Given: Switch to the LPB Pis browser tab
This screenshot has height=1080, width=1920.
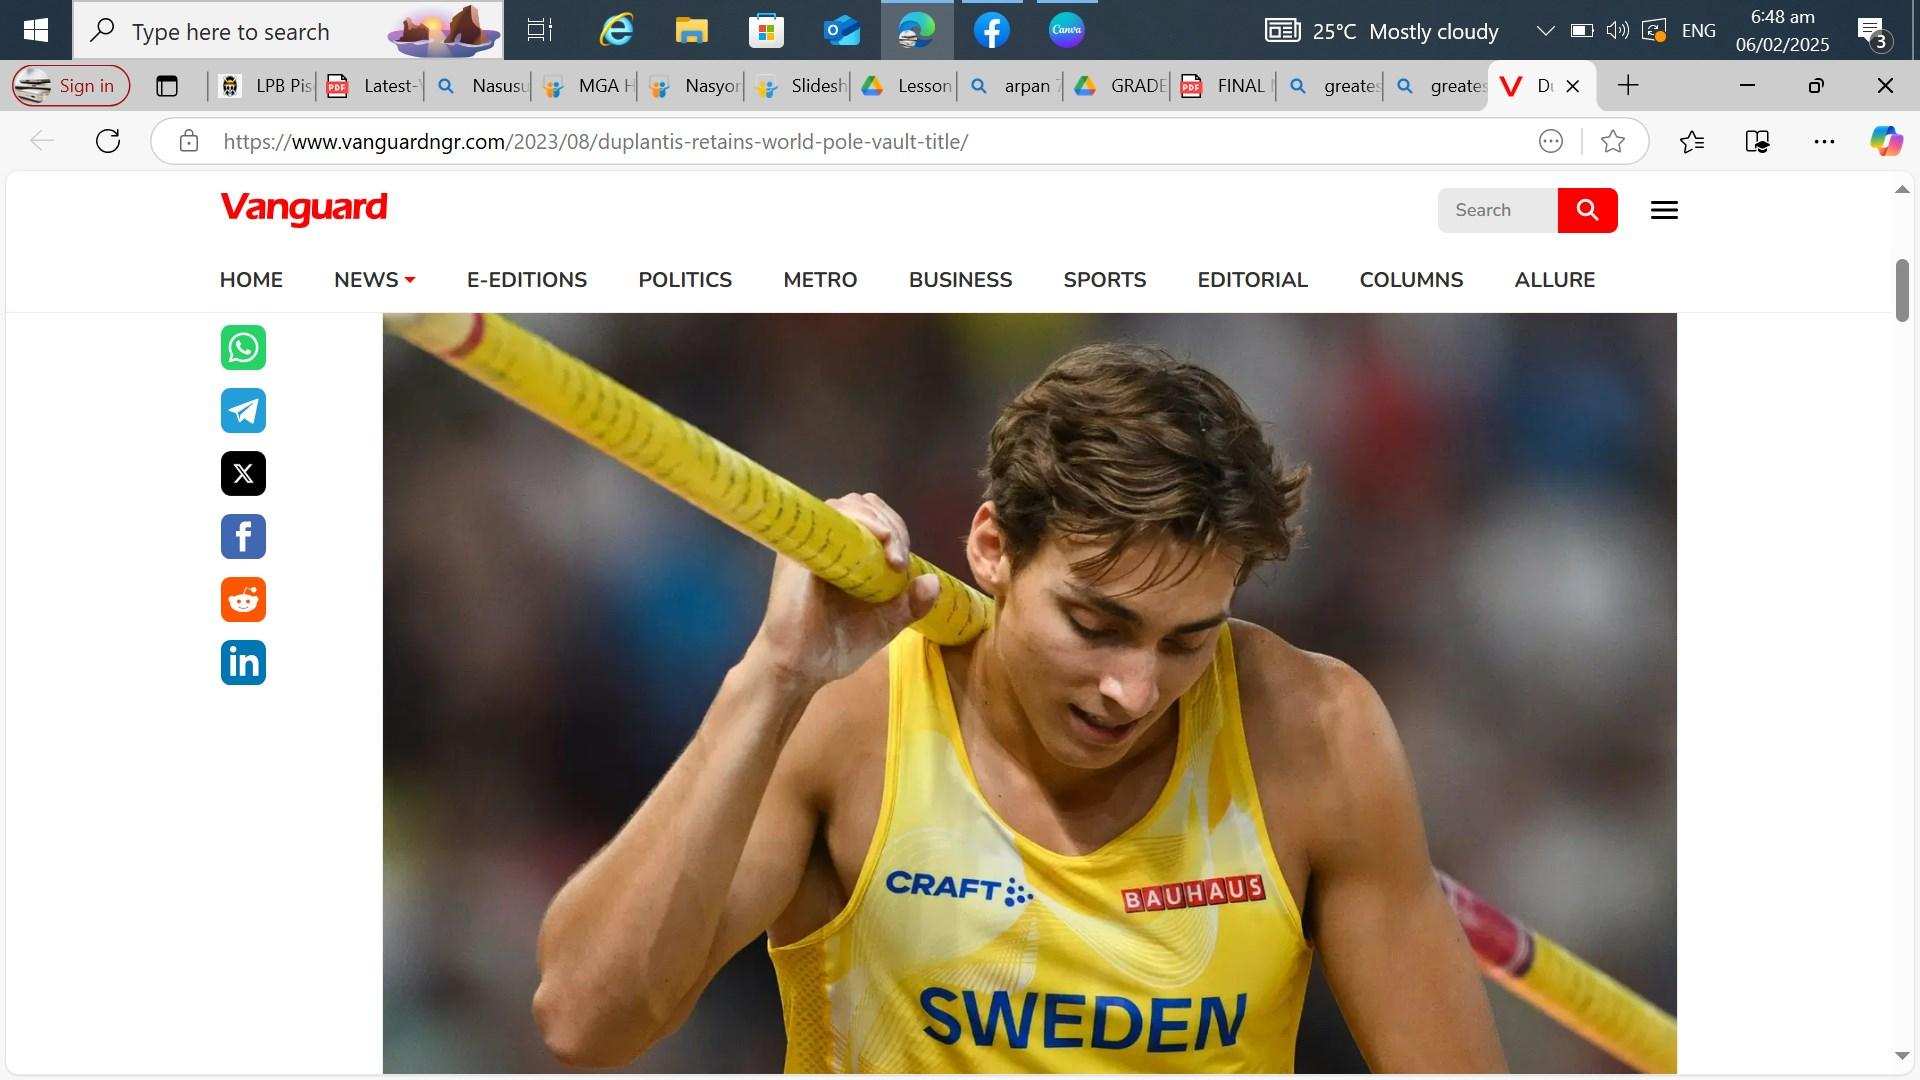Looking at the screenshot, I should click(x=266, y=86).
